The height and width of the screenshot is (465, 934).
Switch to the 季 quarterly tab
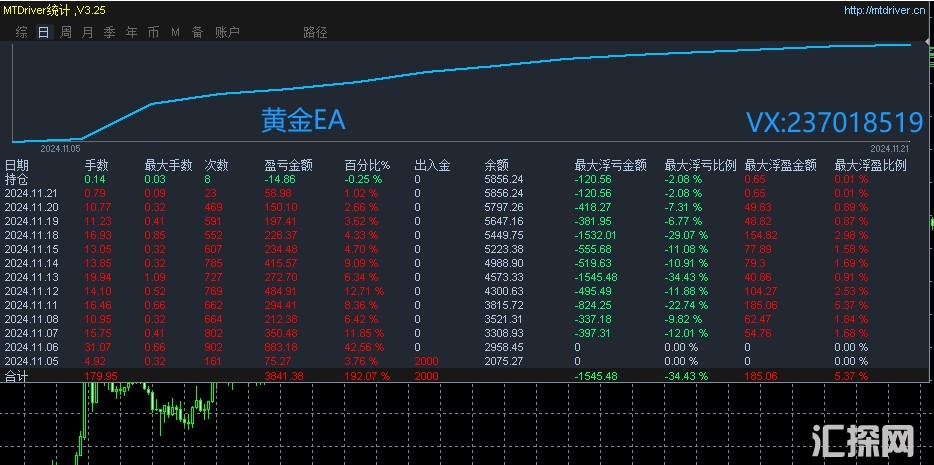pyautogui.click(x=110, y=32)
